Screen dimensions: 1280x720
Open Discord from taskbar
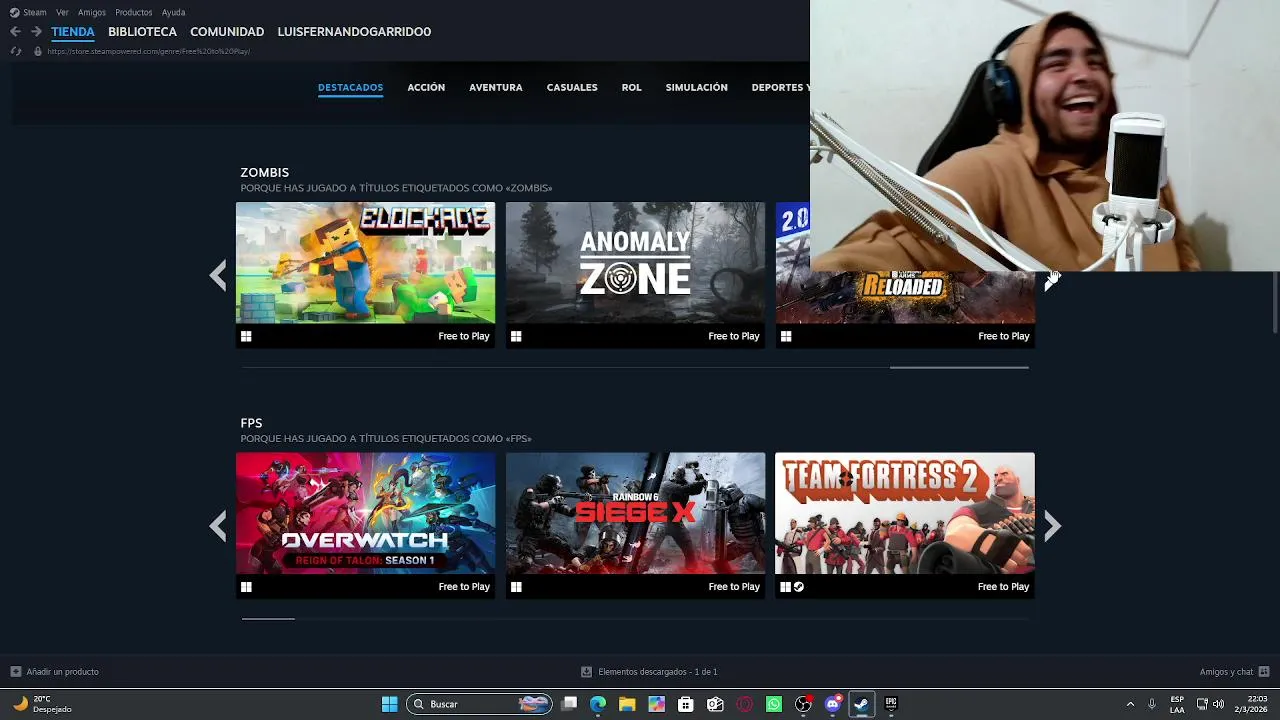click(832, 704)
